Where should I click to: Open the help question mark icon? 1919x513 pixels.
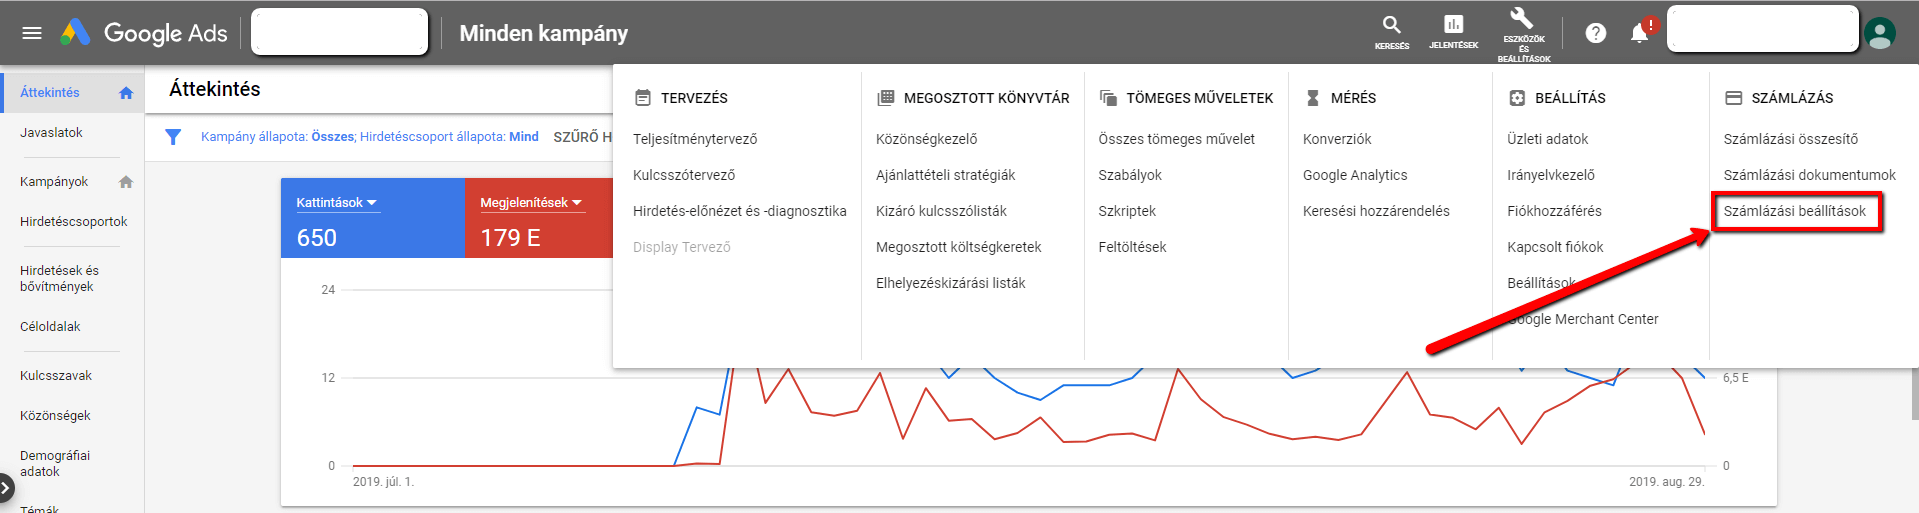[x=1596, y=33]
